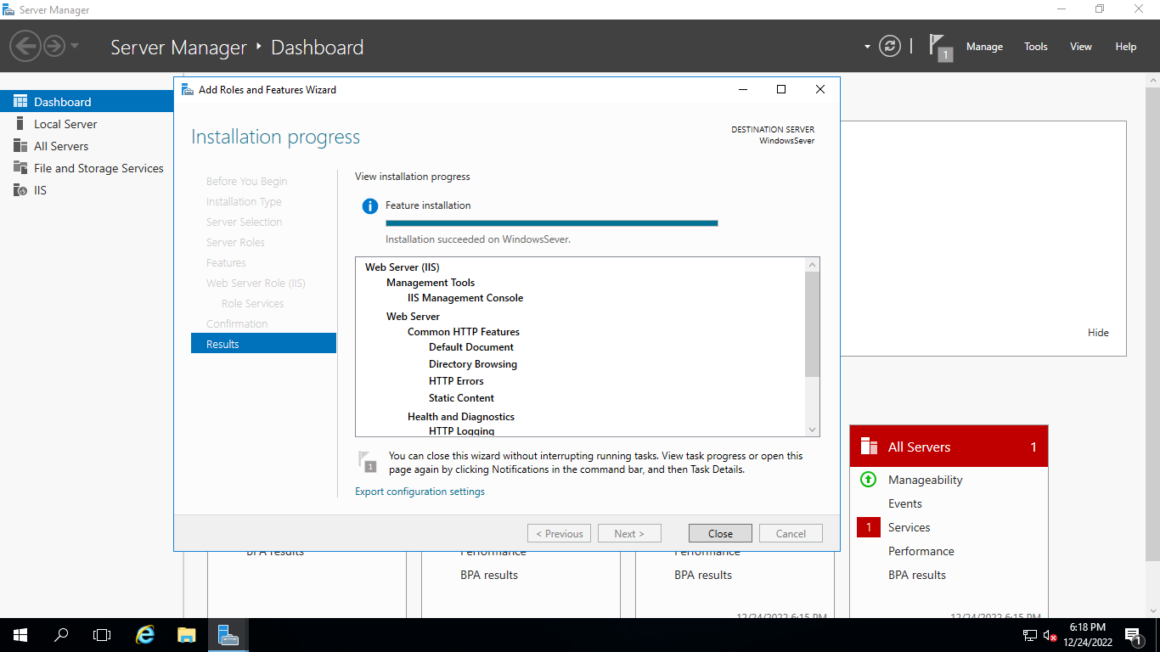Screen dimensions: 1160x652
Task: Open the Dashboard page in Server Manager sidebar
Action: (x=60, y=101)
